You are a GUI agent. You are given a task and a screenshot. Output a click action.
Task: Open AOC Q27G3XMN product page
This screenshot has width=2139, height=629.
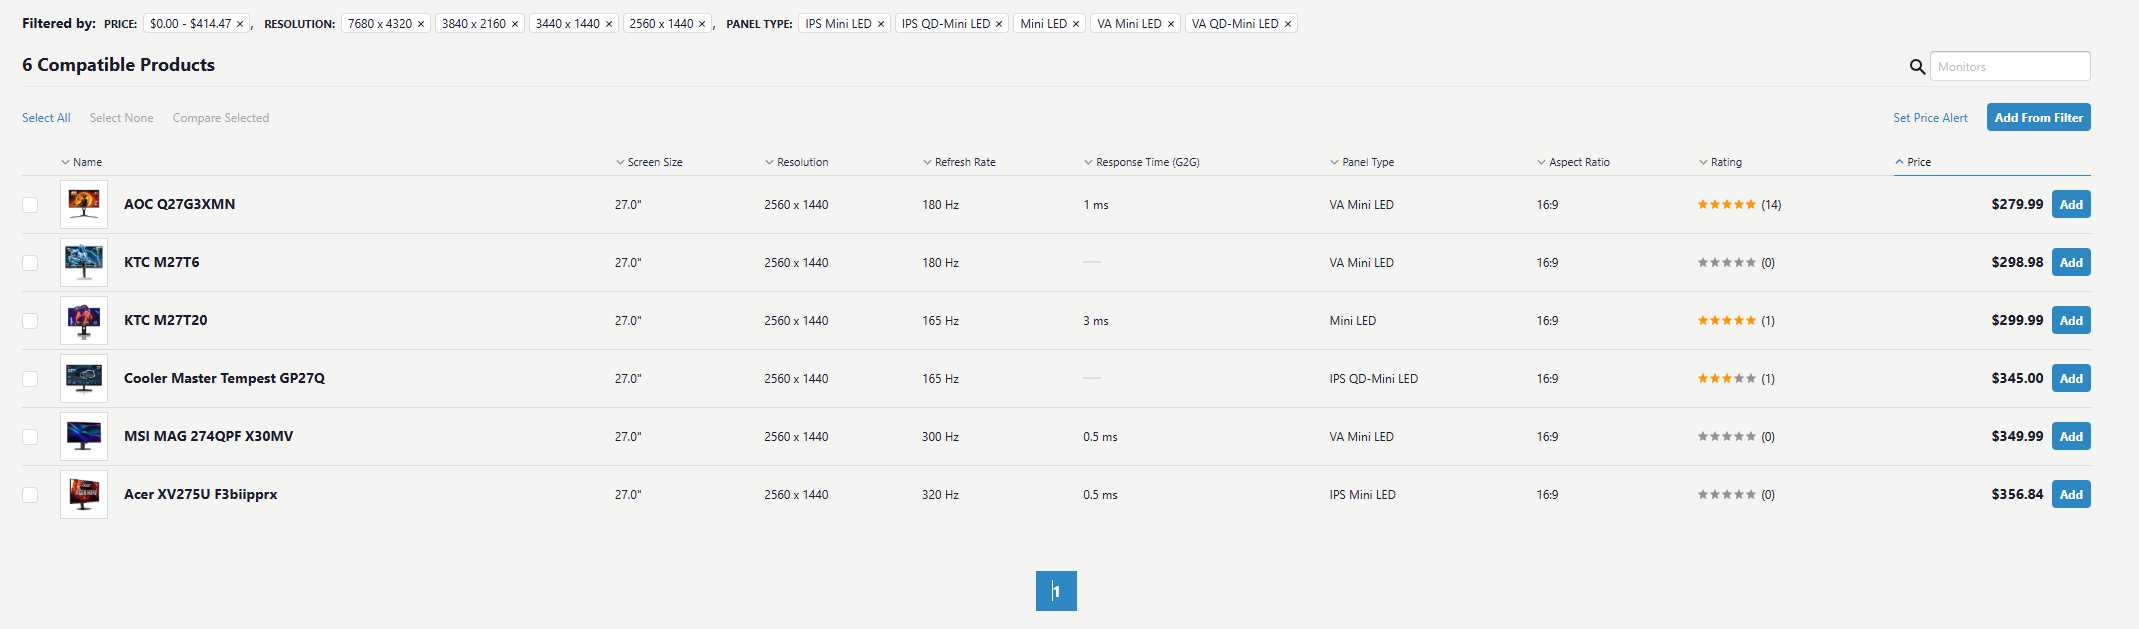(x=180, y=204)
